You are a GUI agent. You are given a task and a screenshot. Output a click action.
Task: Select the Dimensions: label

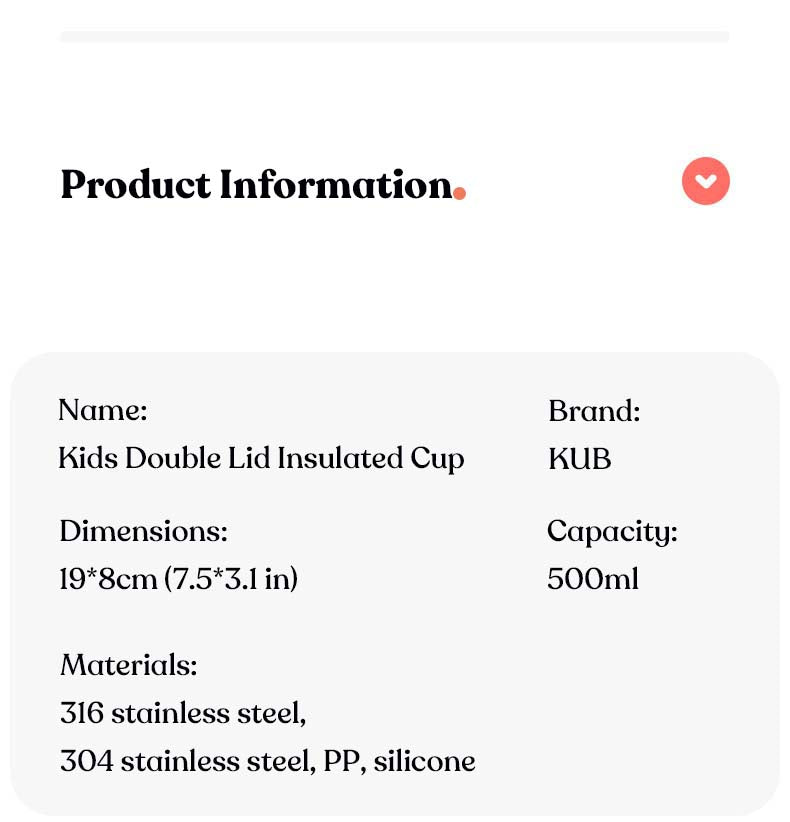coord(143,531)
